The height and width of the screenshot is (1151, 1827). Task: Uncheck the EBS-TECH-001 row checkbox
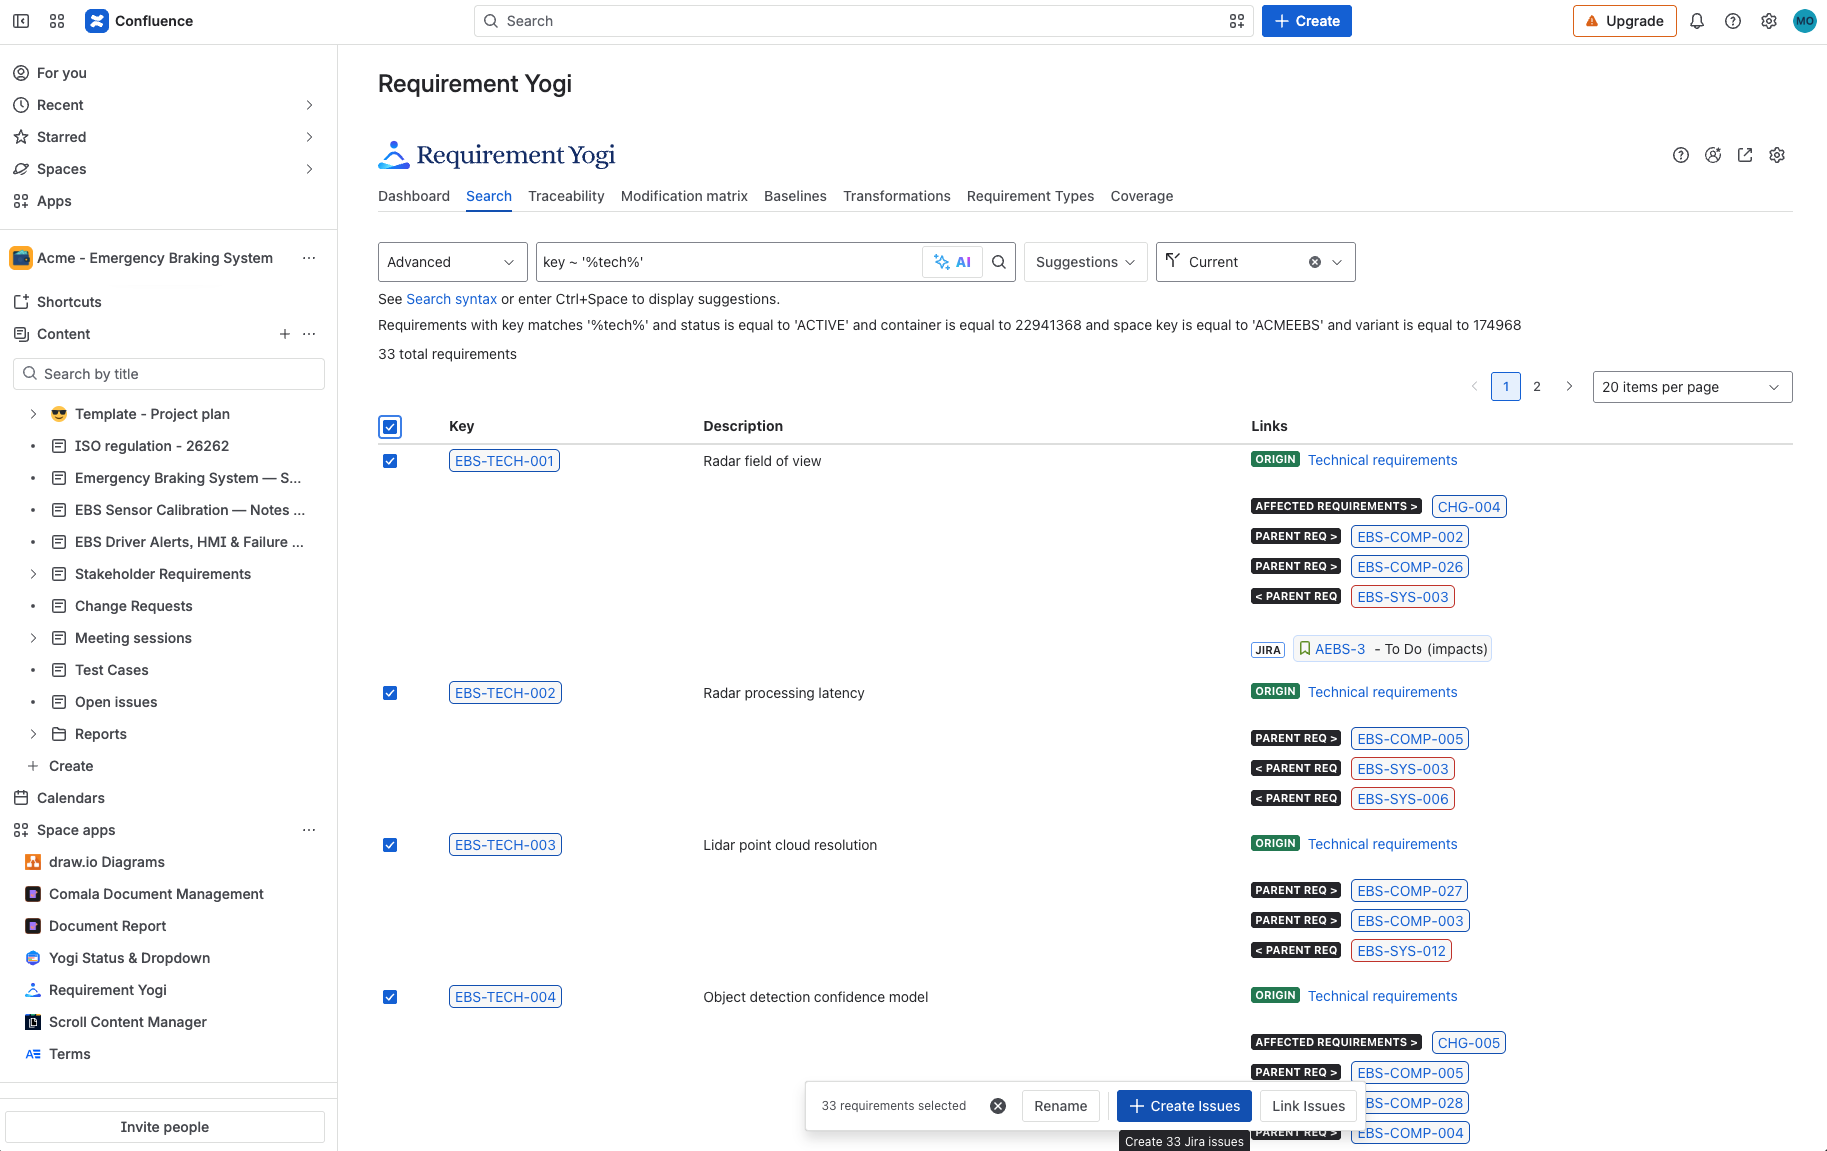point(390,461)
